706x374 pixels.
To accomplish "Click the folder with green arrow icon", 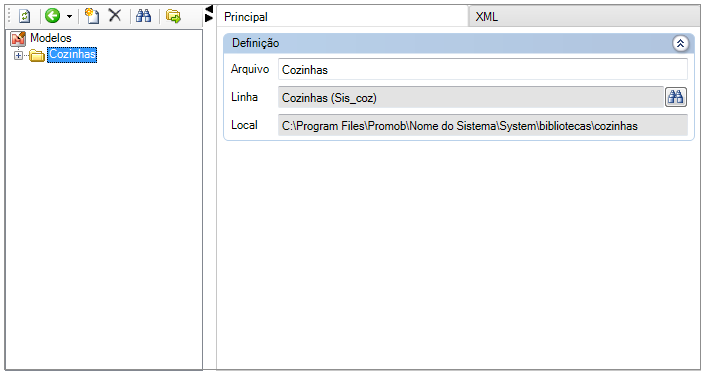I will 173,17.
